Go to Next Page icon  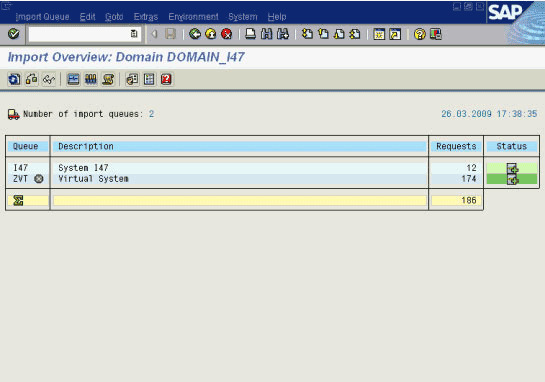[x=339, y=34]
